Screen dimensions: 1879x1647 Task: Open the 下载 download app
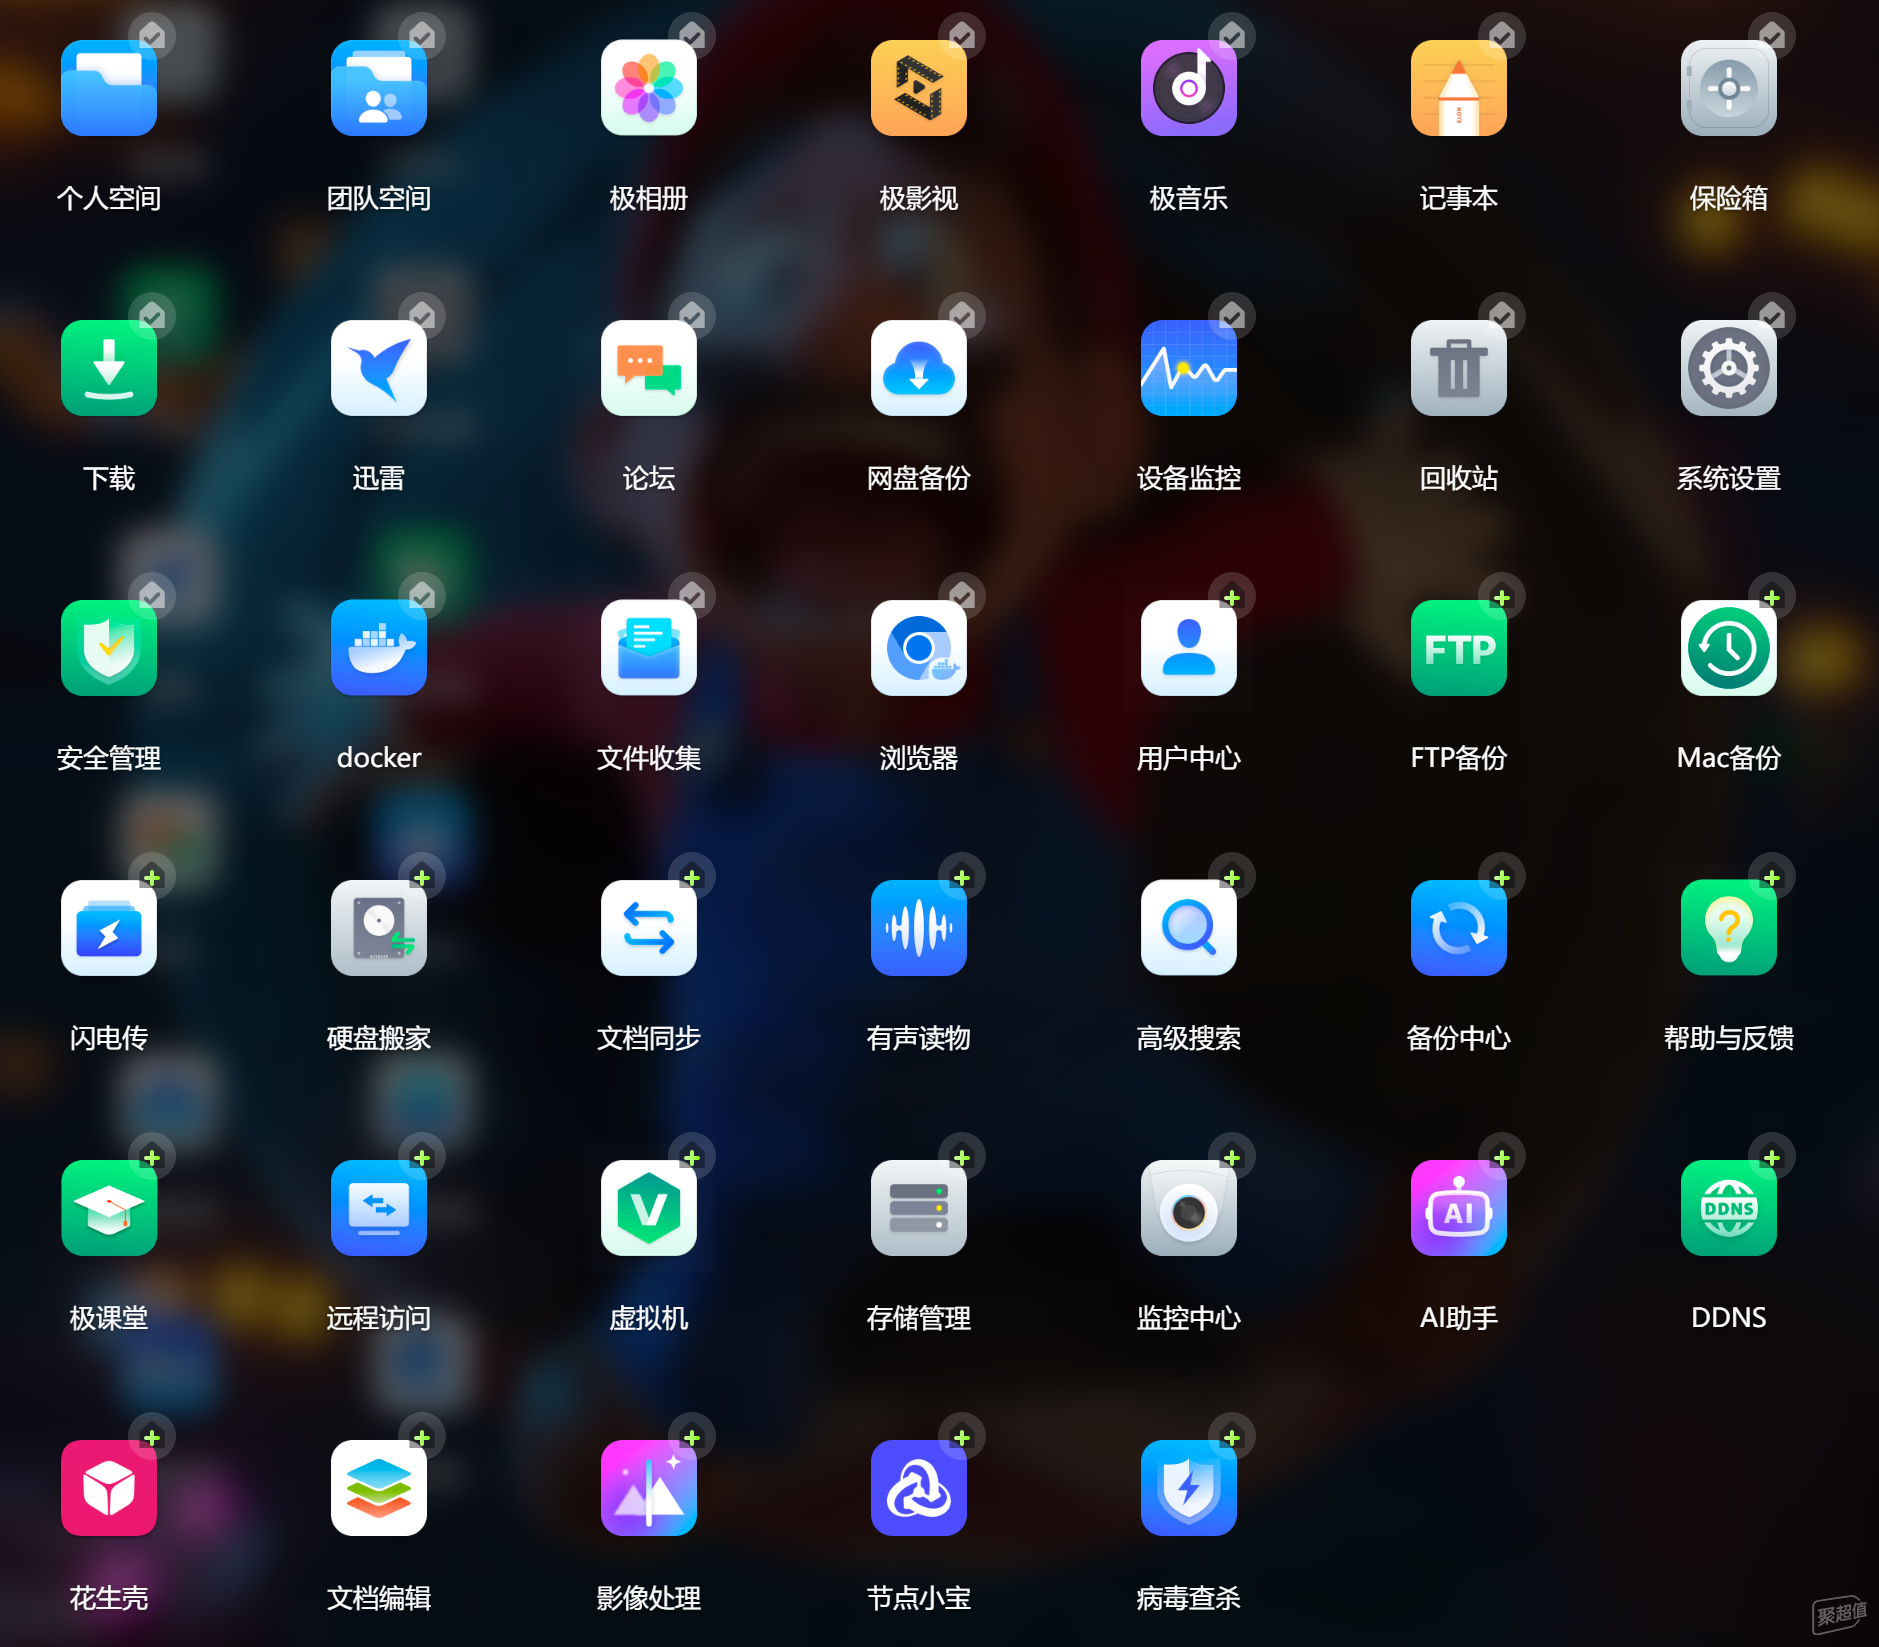[x=109, y=368]
